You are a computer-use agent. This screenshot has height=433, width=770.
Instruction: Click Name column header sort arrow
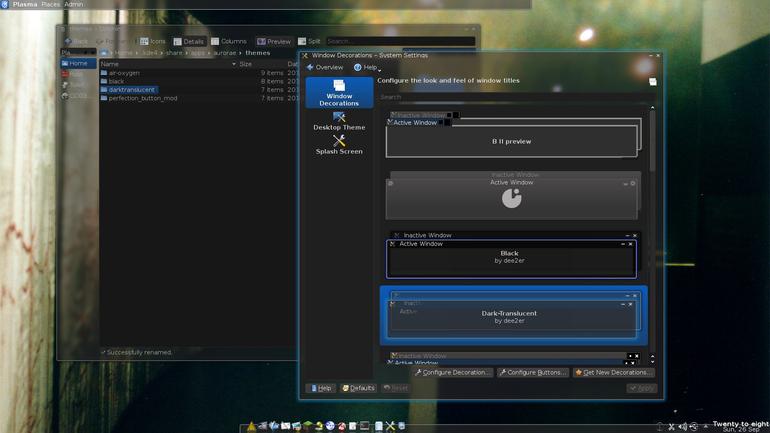click(x=234, y=64)
